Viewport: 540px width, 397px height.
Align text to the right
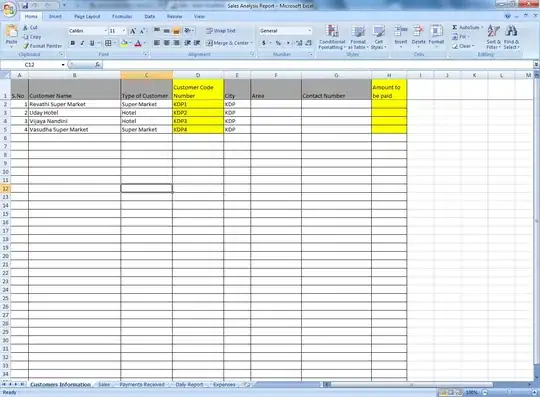point(176,43)
